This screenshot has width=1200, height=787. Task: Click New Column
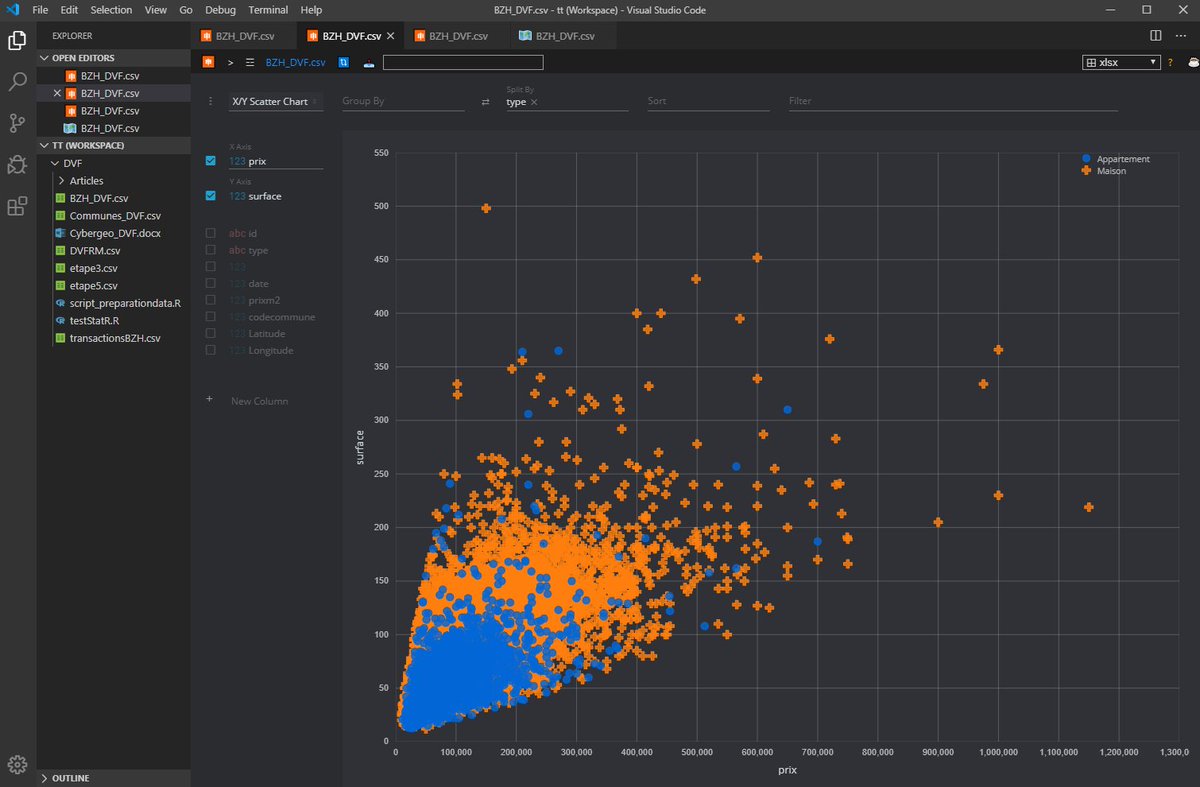(259, 401)
